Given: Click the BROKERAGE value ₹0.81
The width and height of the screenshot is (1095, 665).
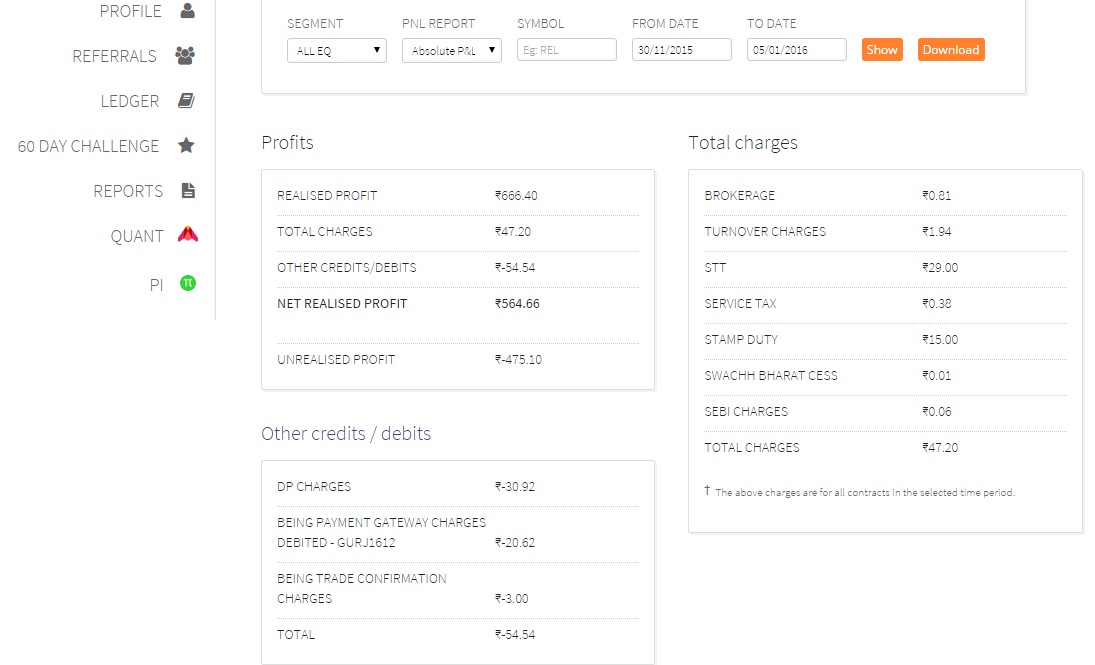Looking at the screenshot, I should [x=936, y=196].
